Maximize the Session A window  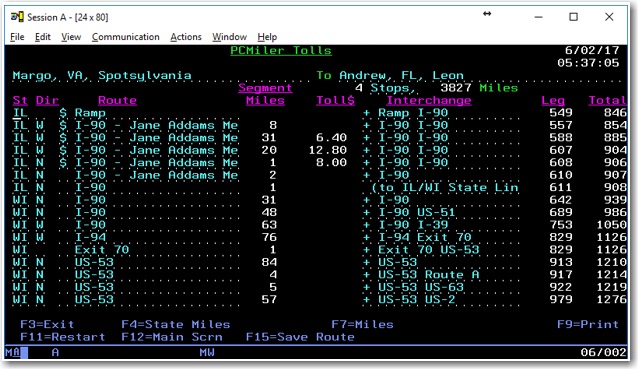point(573,17)
